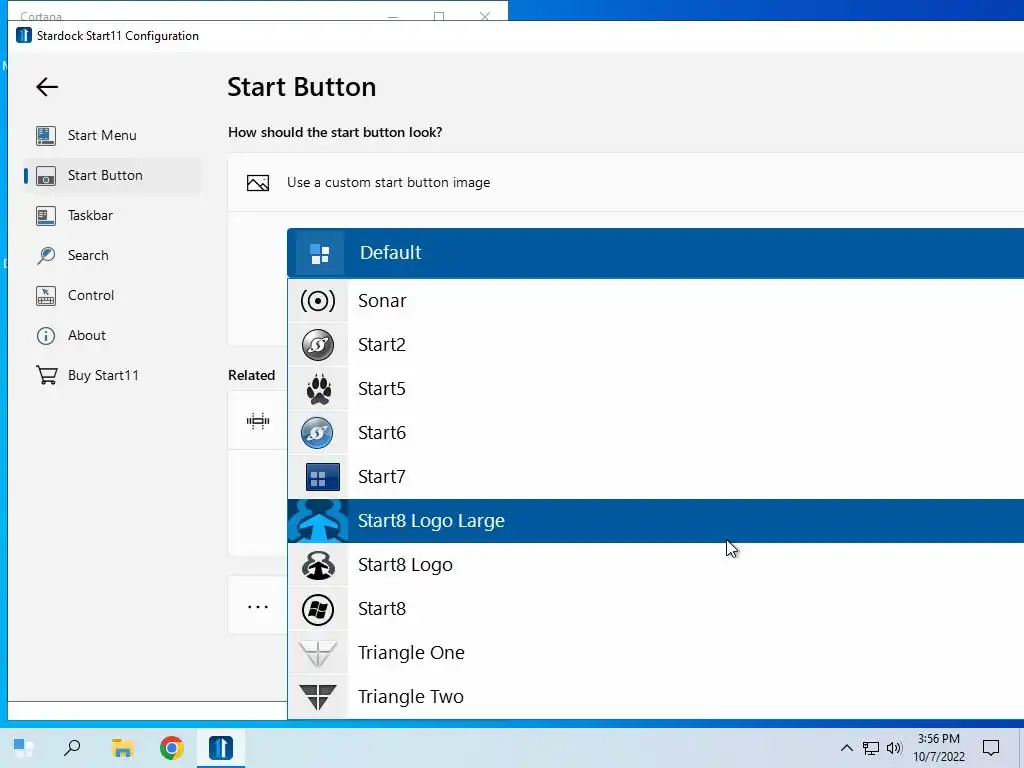Click the Start8 Logo Large icon
Screen dimensions: 1024x768
318,521
